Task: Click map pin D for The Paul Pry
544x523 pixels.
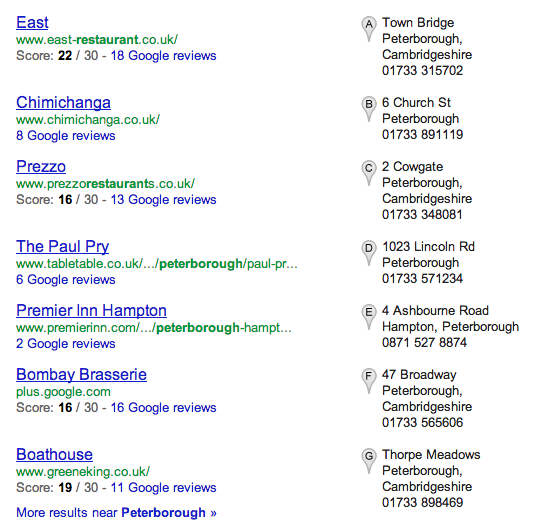Action: coord(368,253)
